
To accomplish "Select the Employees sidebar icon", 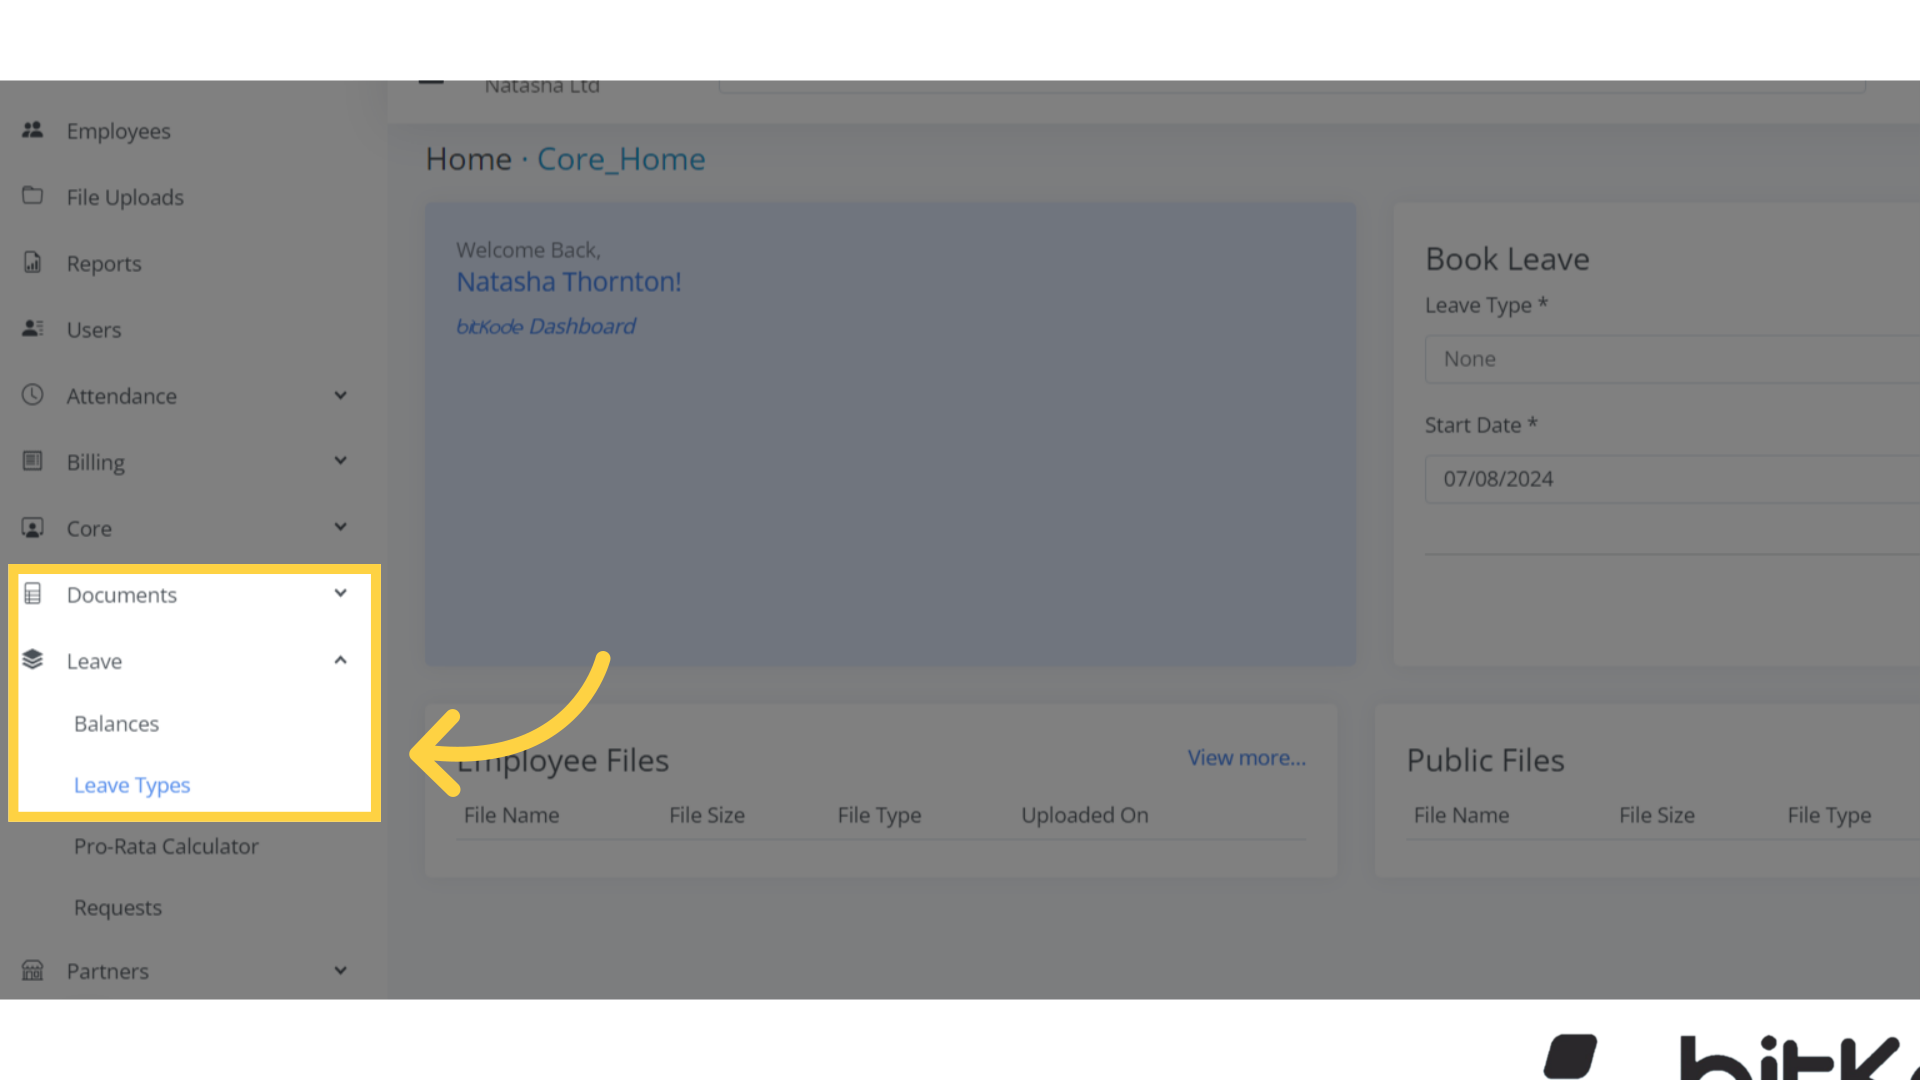I will coord(32,130).
